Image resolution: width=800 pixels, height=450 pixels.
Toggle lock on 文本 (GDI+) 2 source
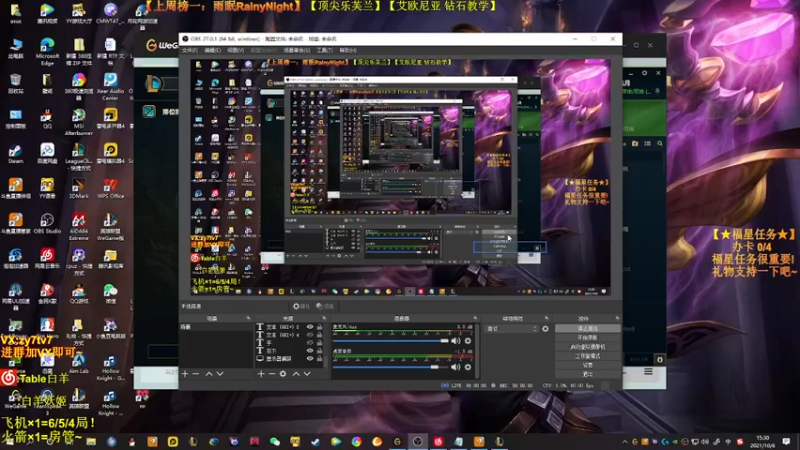pos(319,327)
